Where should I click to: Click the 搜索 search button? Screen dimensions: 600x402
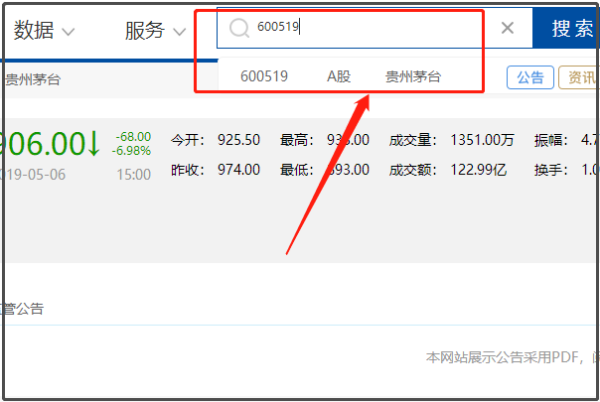566,28
